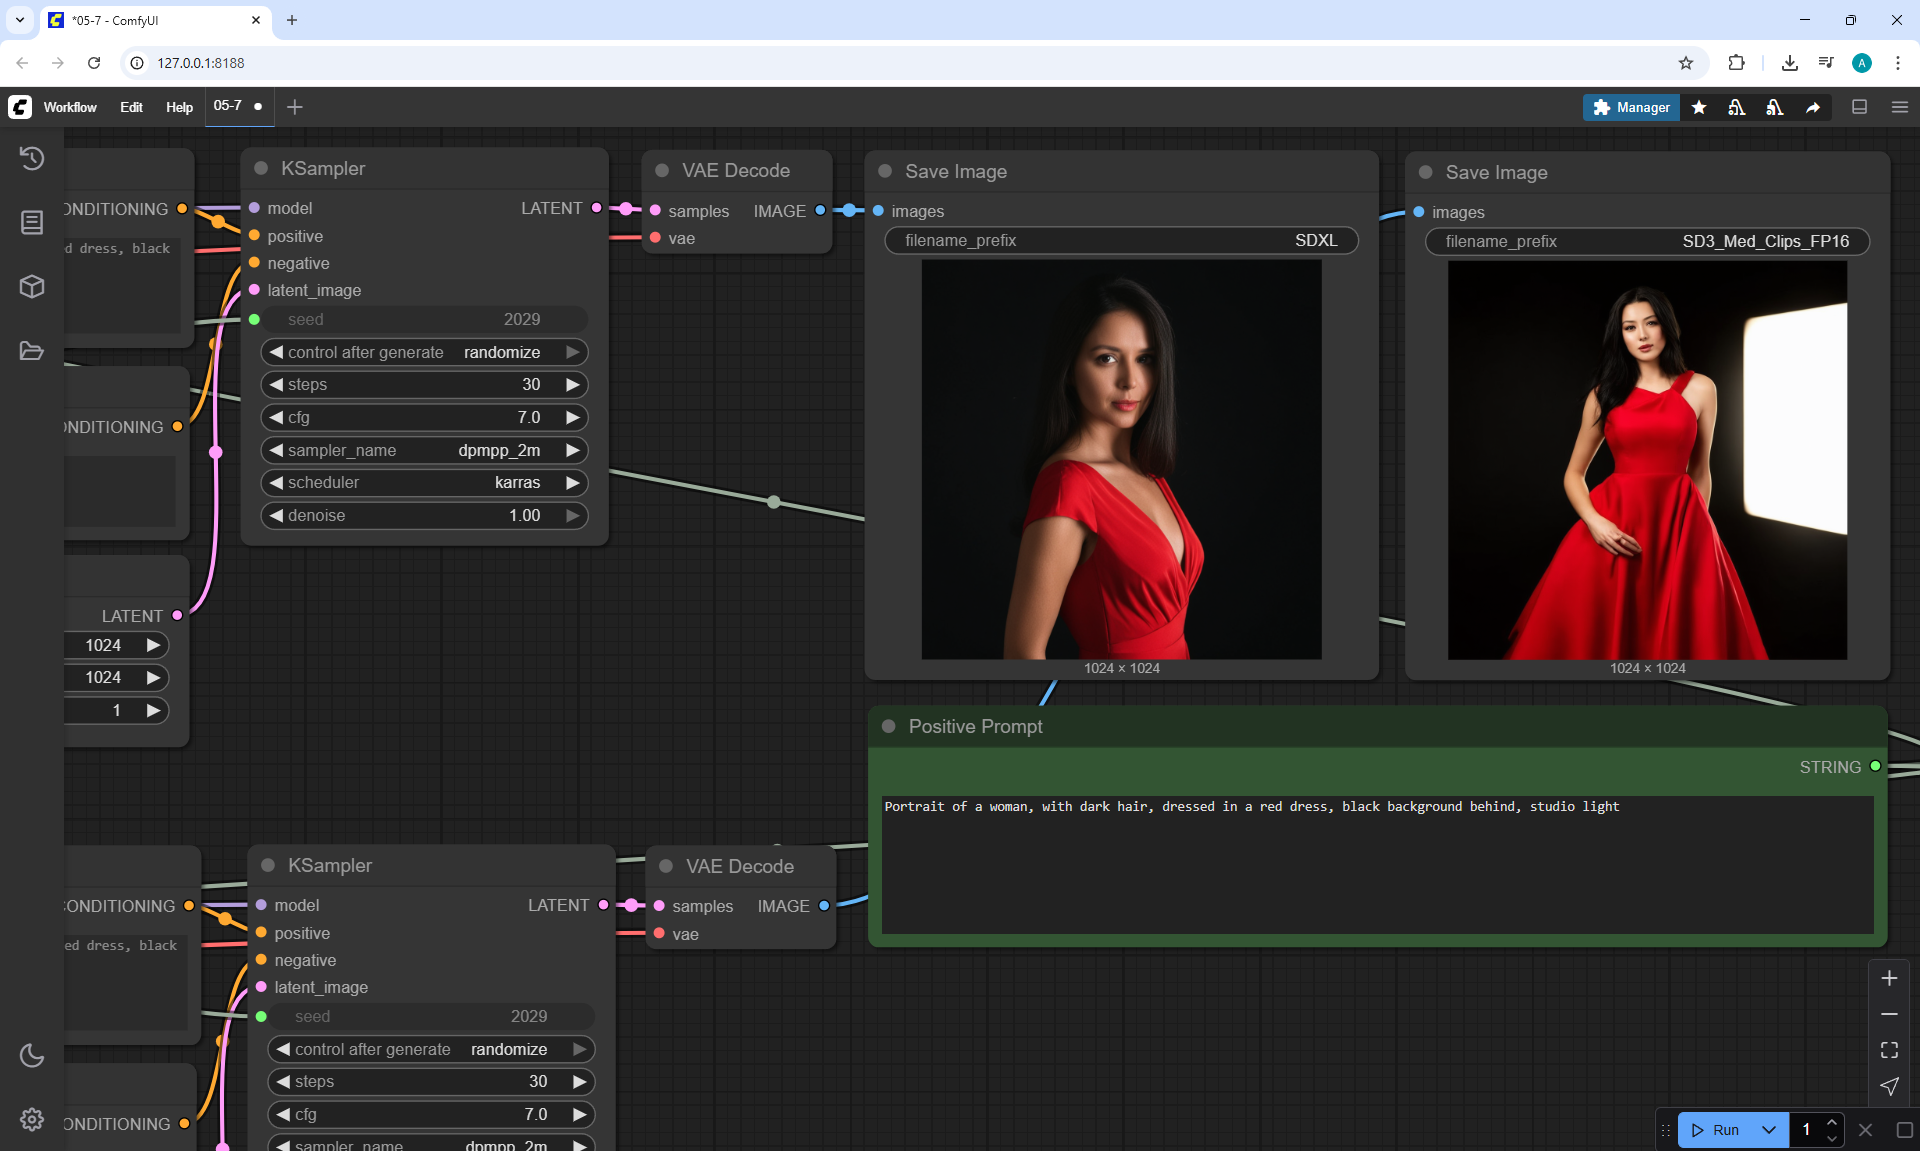Click the zoom in plus button
The height and width of the screenshot is (1151, 1920).
[1889, 978]
